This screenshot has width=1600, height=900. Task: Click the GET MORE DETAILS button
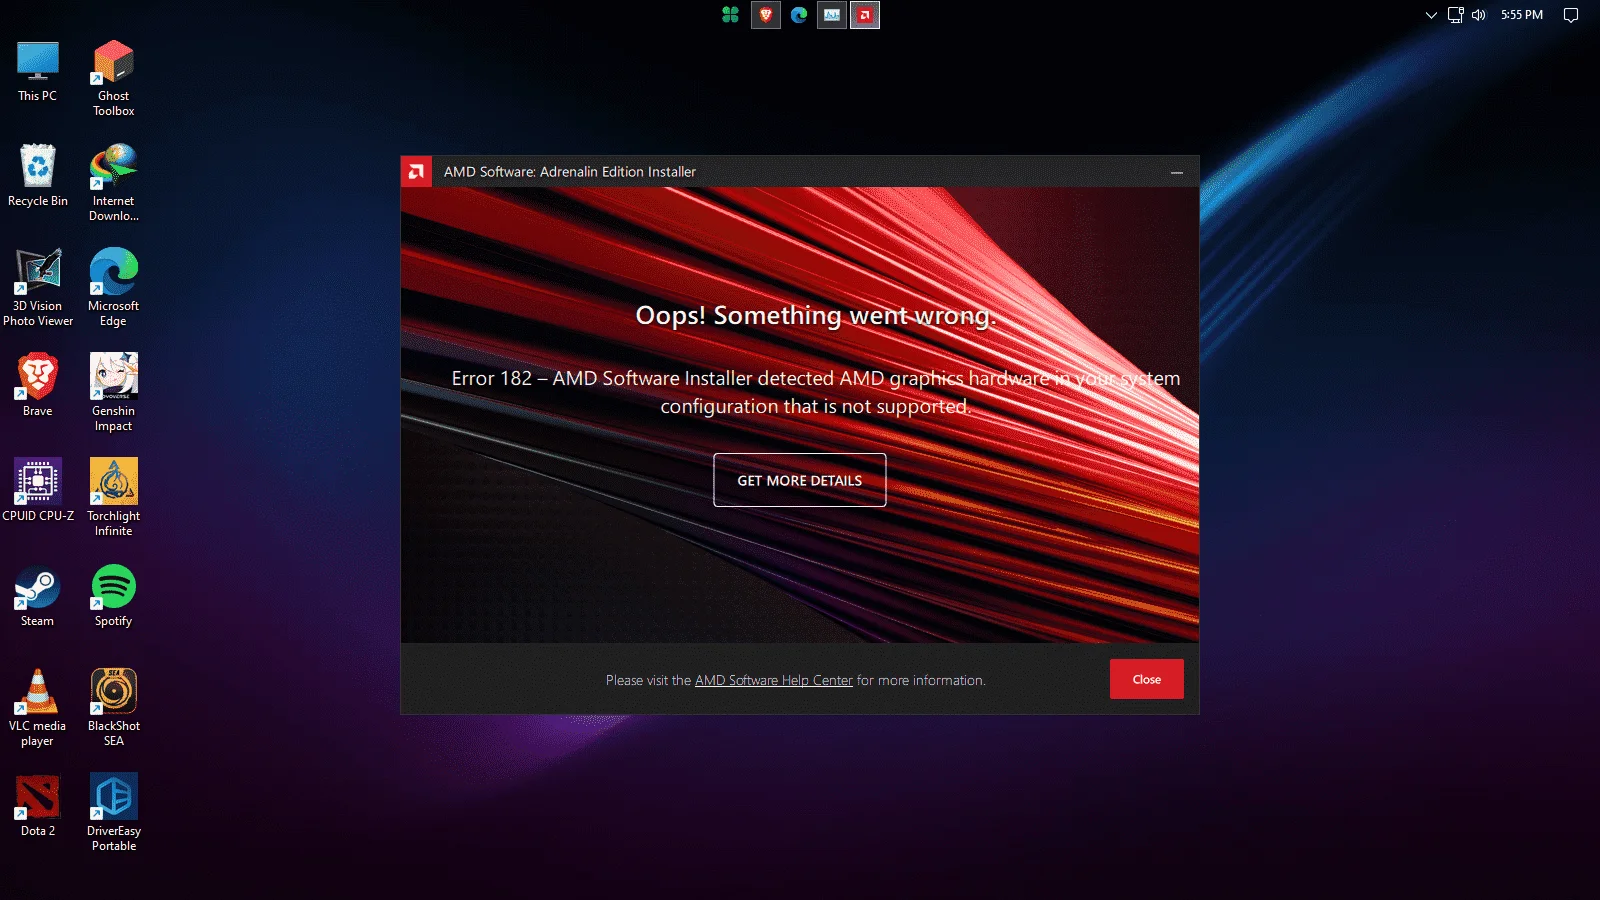coord(800,480)
